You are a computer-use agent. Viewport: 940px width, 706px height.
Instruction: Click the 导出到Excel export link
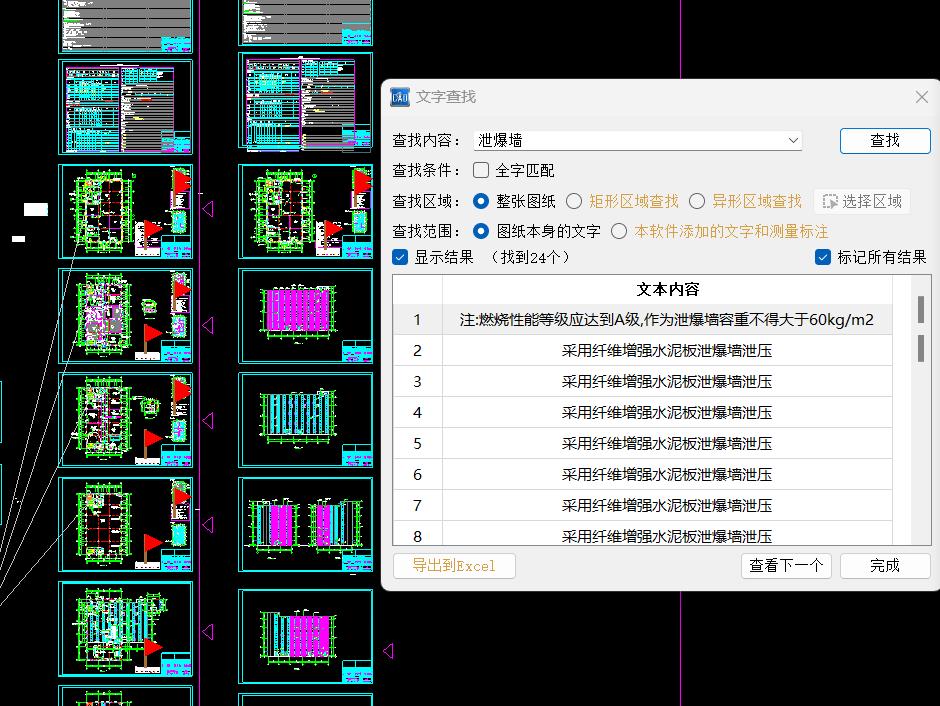454,565
